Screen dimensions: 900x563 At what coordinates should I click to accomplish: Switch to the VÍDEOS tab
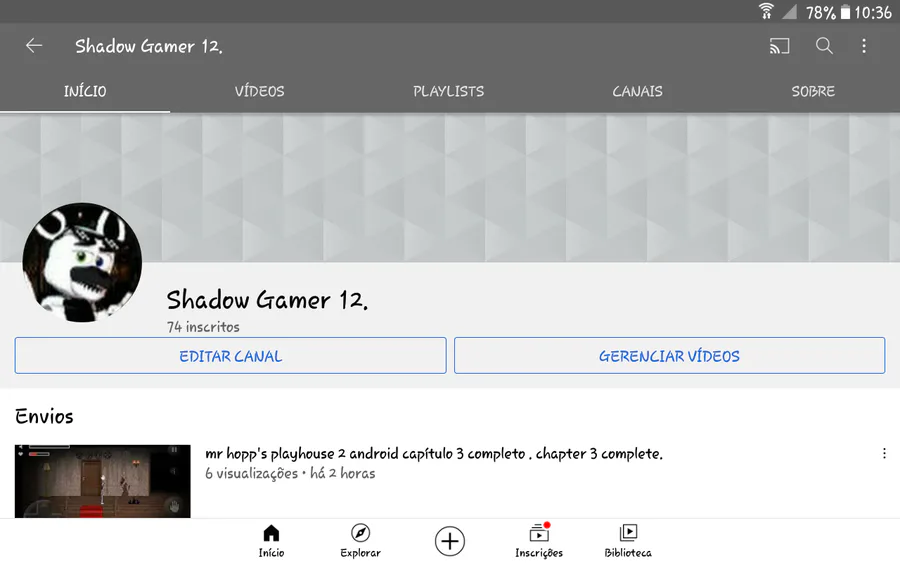click(x=259, y=91)
